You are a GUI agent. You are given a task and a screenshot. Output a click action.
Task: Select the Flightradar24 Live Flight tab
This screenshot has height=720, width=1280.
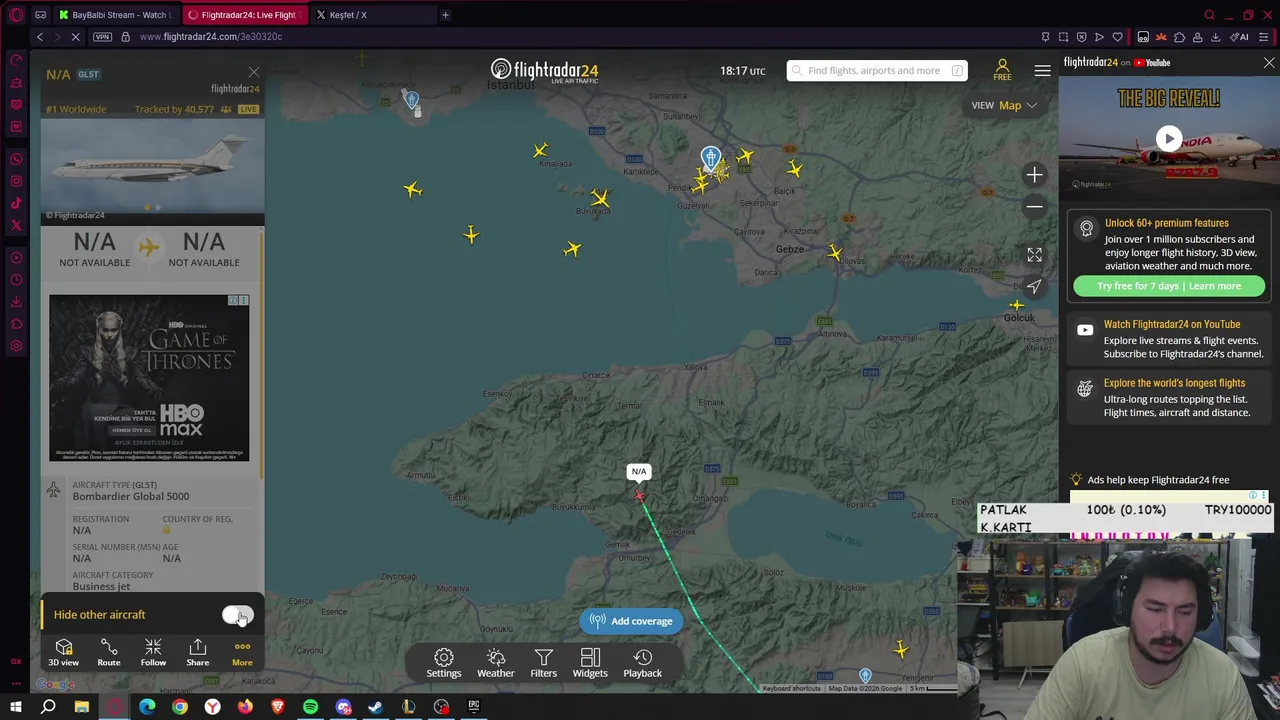pyautogui.click(x=246, y=15)
